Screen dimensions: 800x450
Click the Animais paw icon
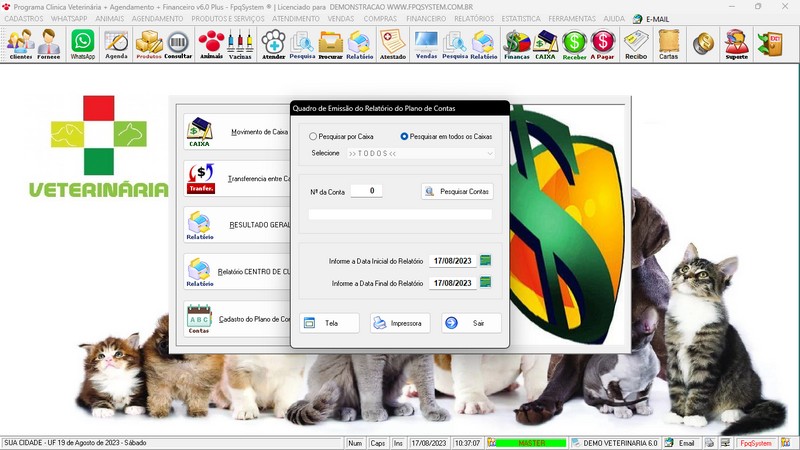[211, 42]
